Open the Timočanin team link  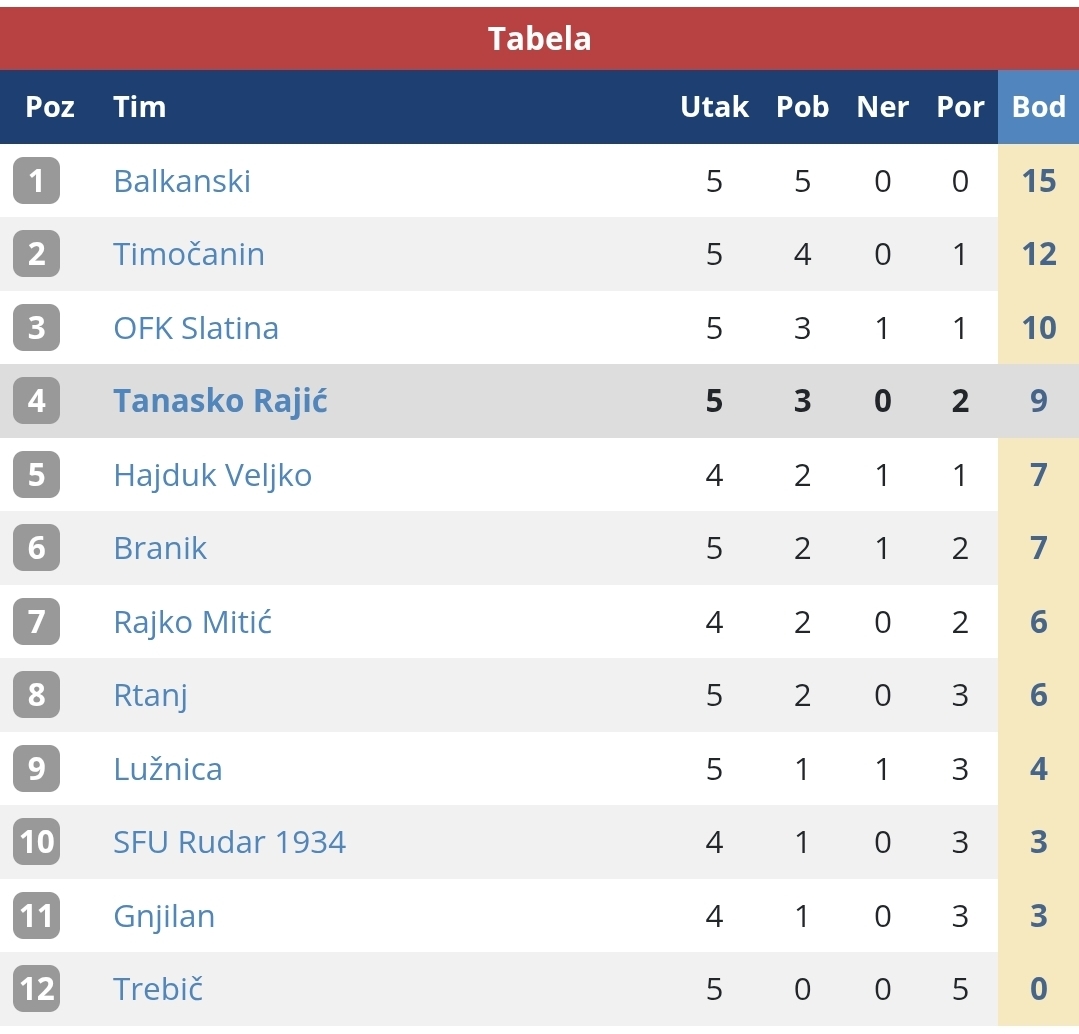(189, 254)
